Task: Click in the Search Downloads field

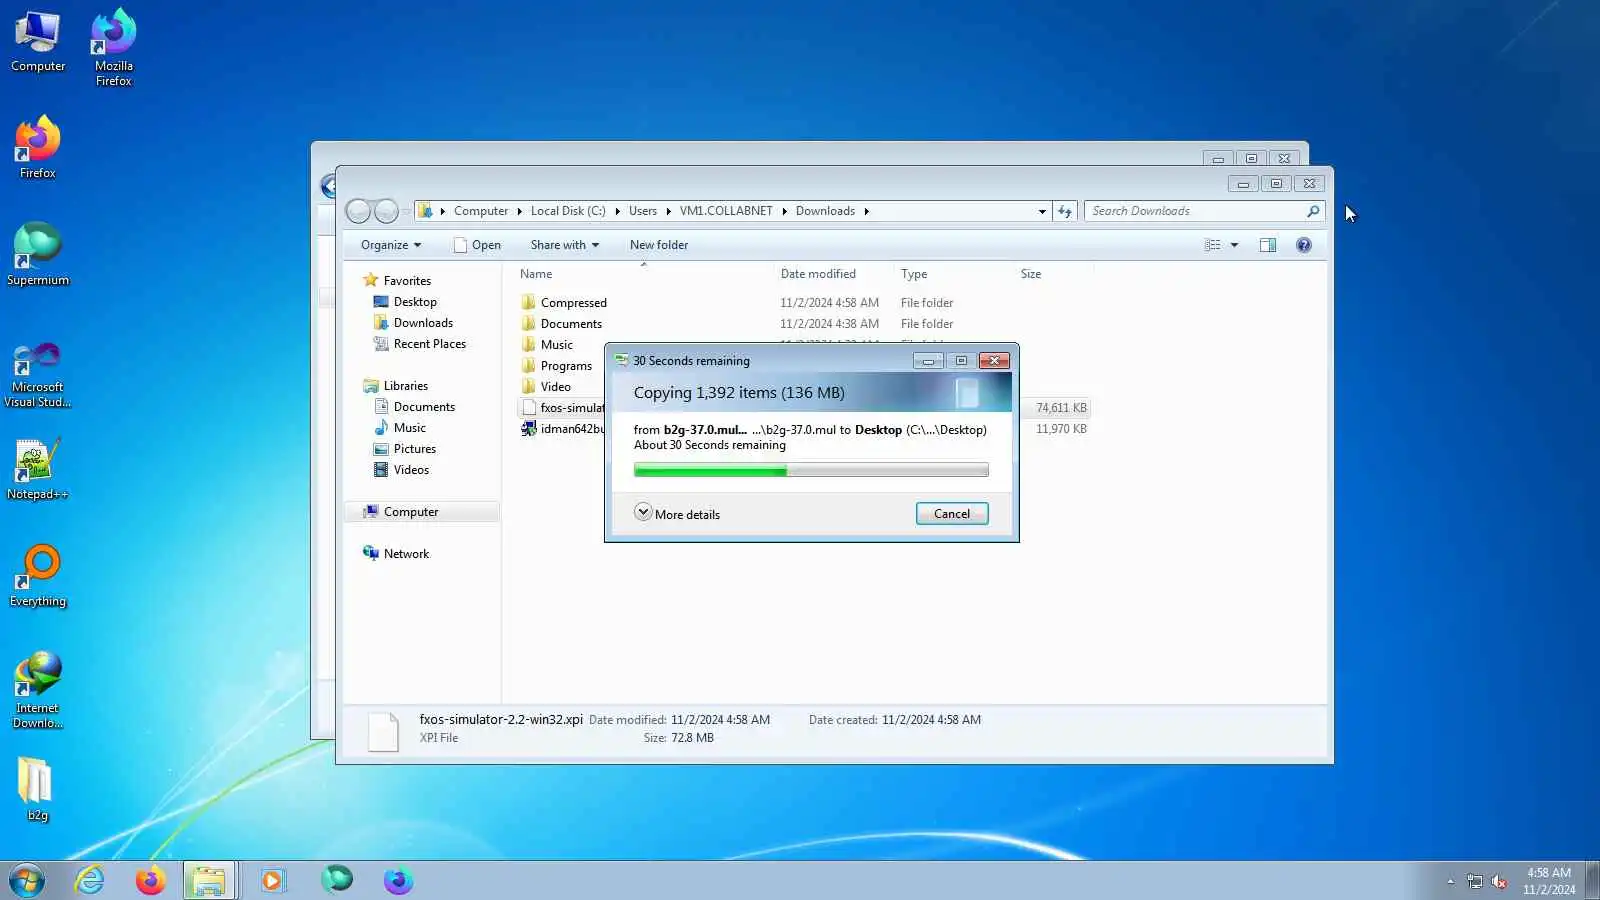Action: (1196, 211)
